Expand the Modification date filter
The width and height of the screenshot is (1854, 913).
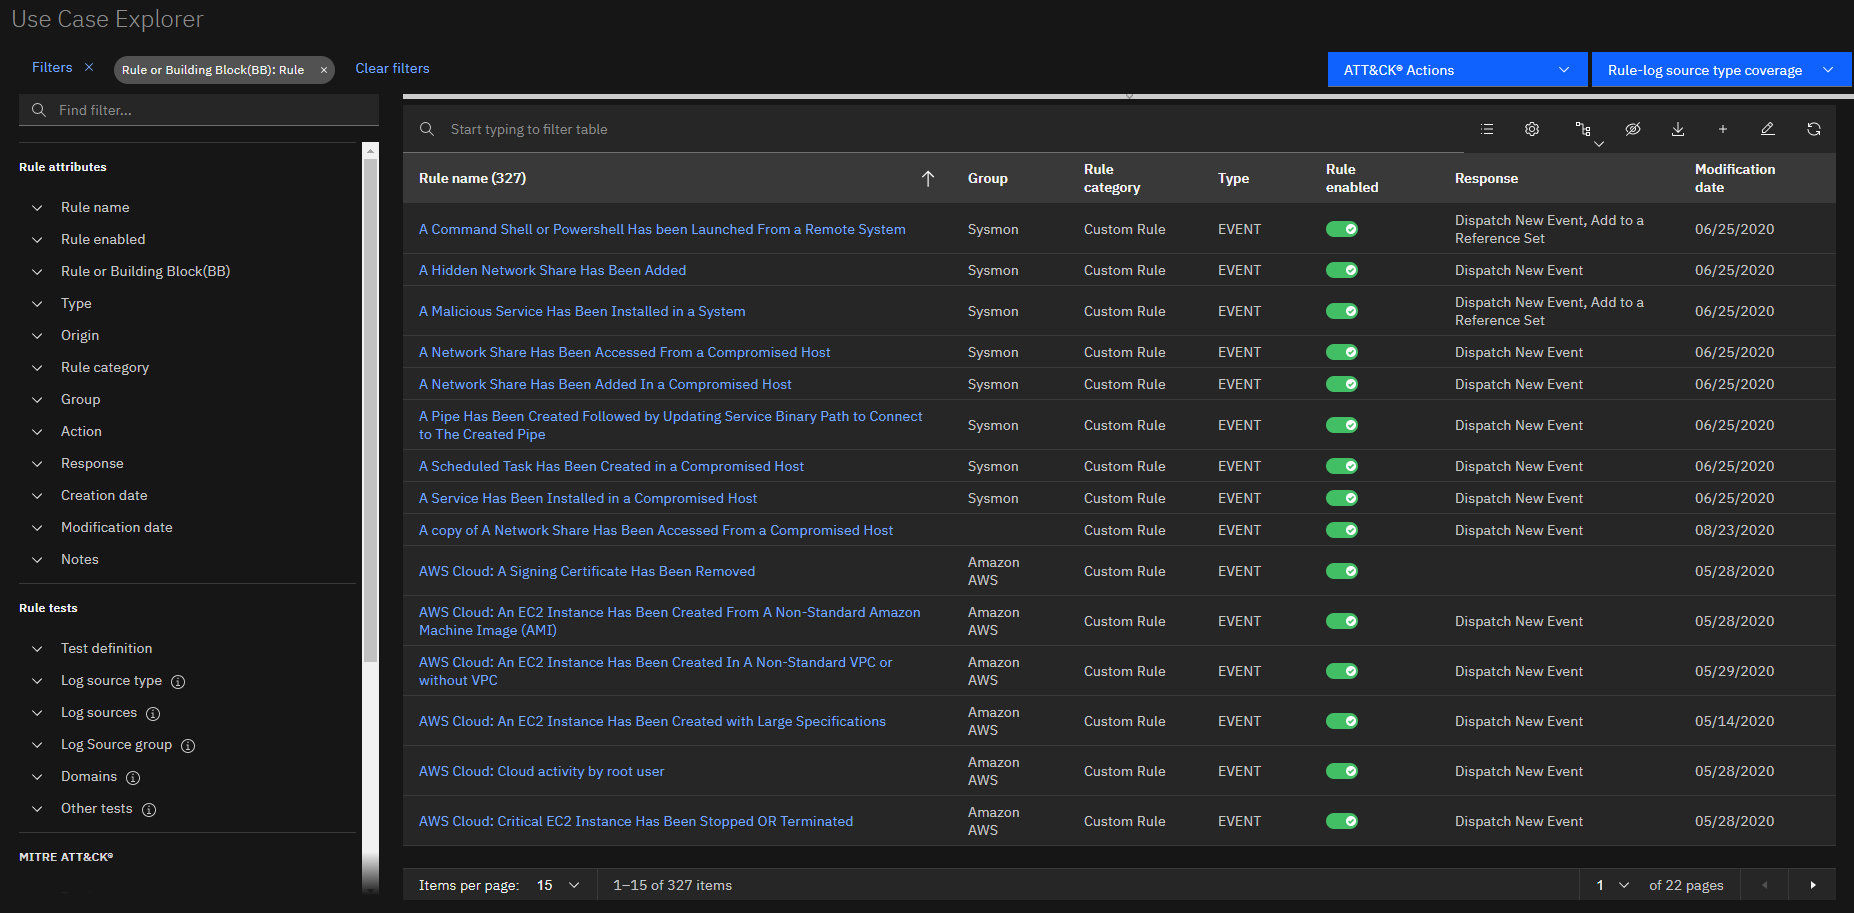116,527
